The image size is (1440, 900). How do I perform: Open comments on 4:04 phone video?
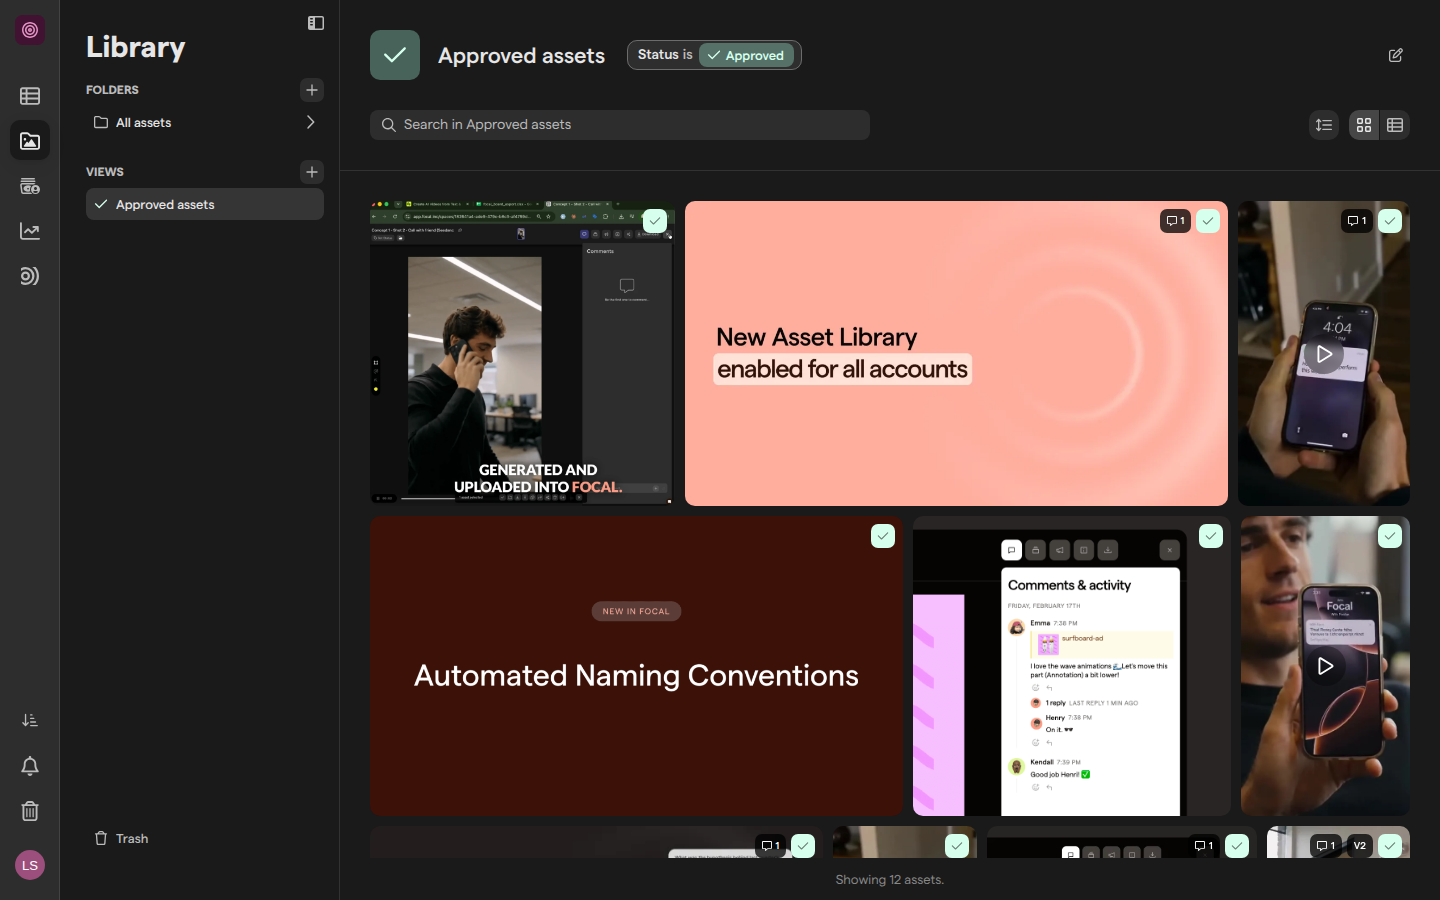pos(1357,221)
